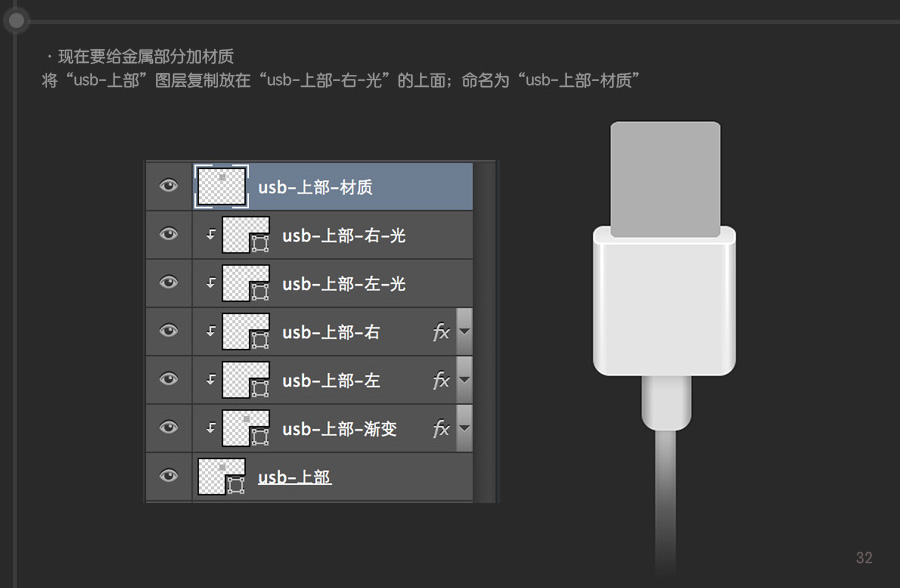The height and width of the screenshot is (588, 900).
Task: Click the usb-上部-右-光 layer thumbnail
Action: click(x=246, y=234)
